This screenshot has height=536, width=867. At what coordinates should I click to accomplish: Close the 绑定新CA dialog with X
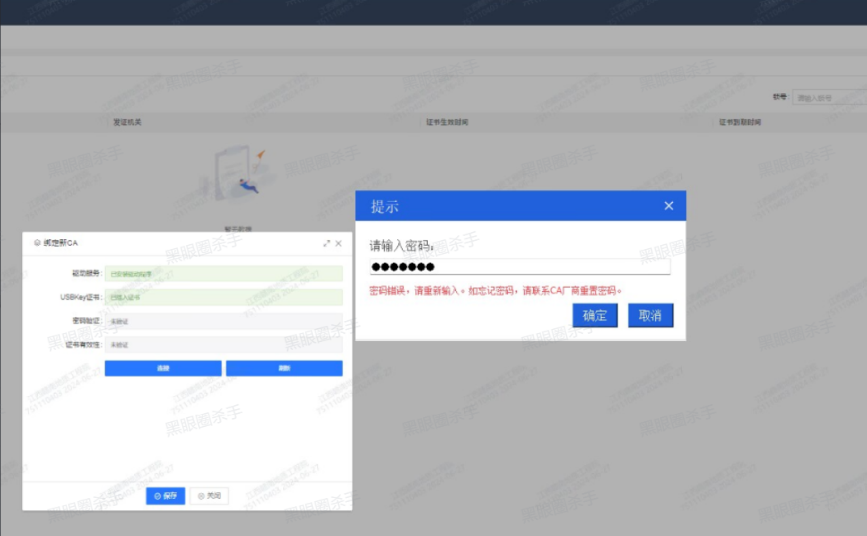pyautogui.click(x=338, y=243)
